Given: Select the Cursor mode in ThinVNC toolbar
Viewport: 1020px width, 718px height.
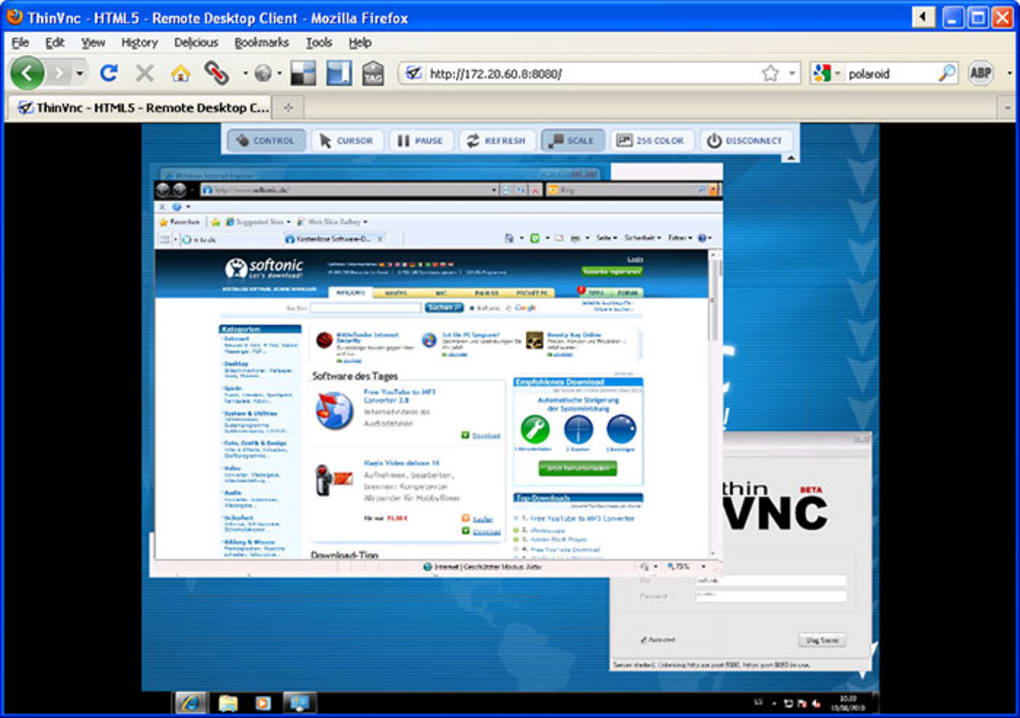Looking at the screenshot, I should point(347,140).
